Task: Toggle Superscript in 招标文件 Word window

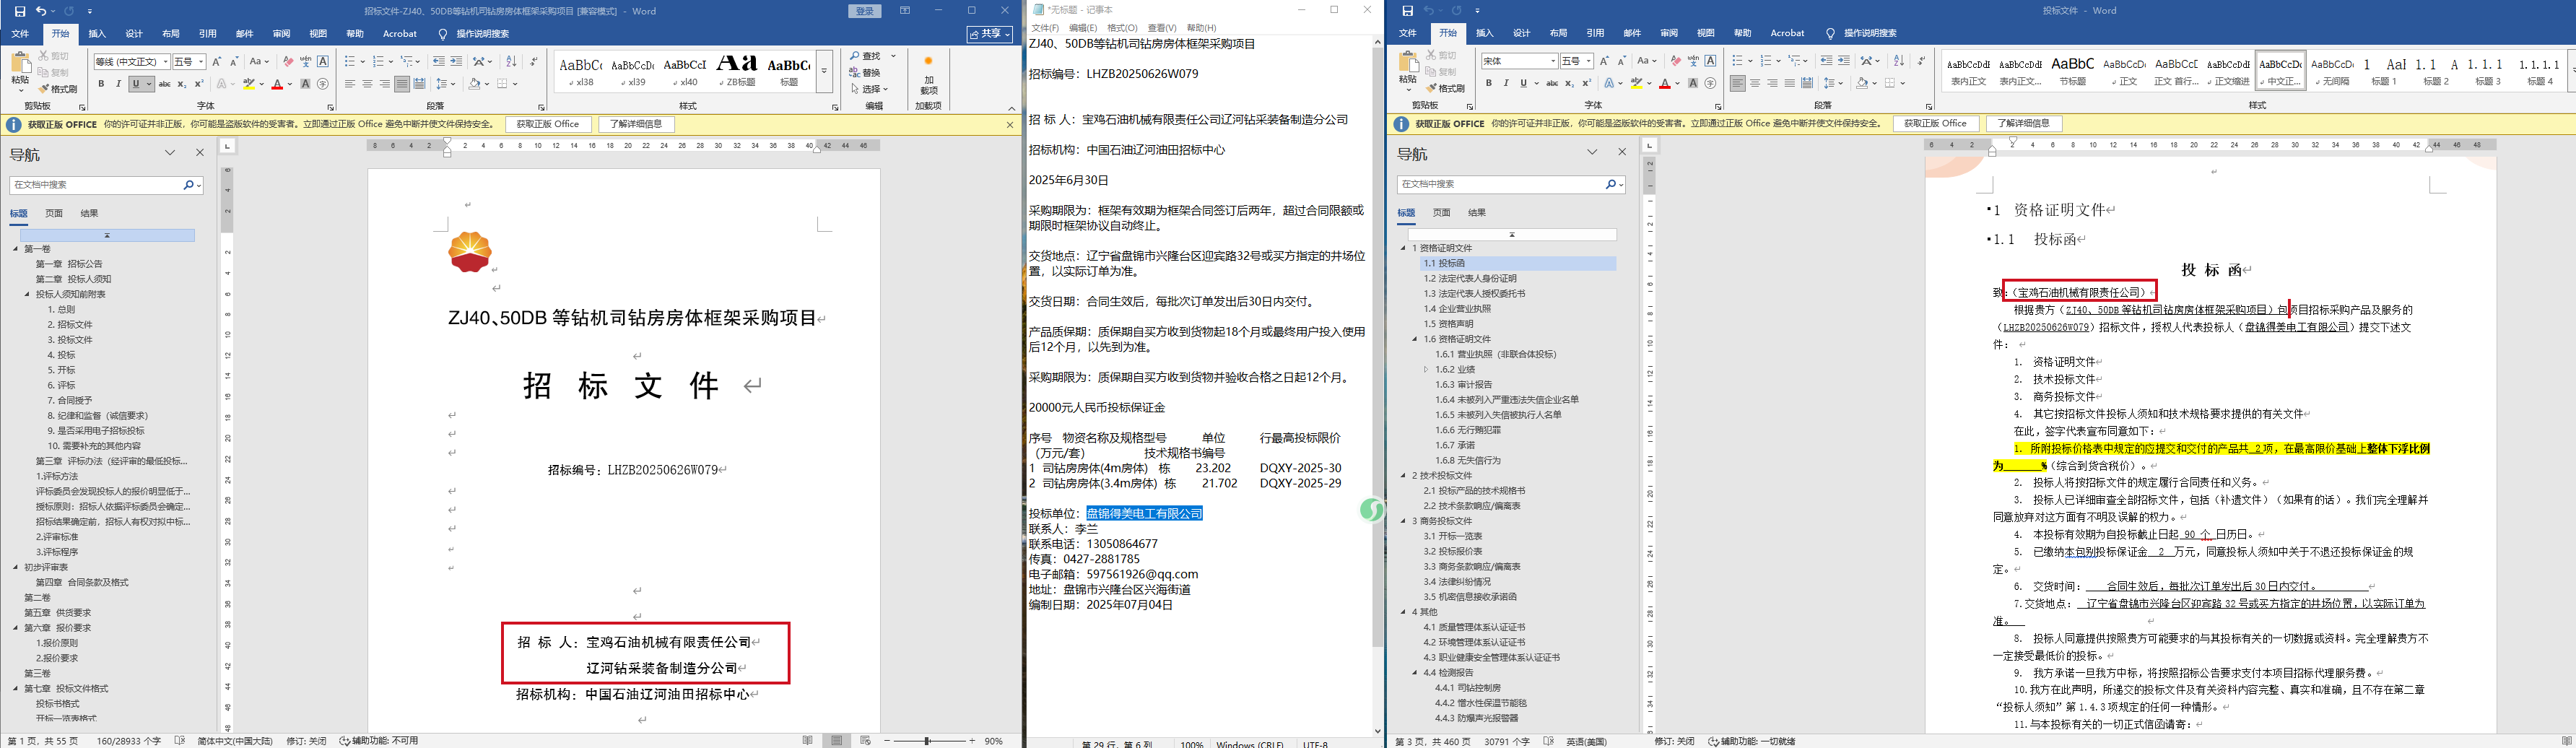Action: [199, 84]
